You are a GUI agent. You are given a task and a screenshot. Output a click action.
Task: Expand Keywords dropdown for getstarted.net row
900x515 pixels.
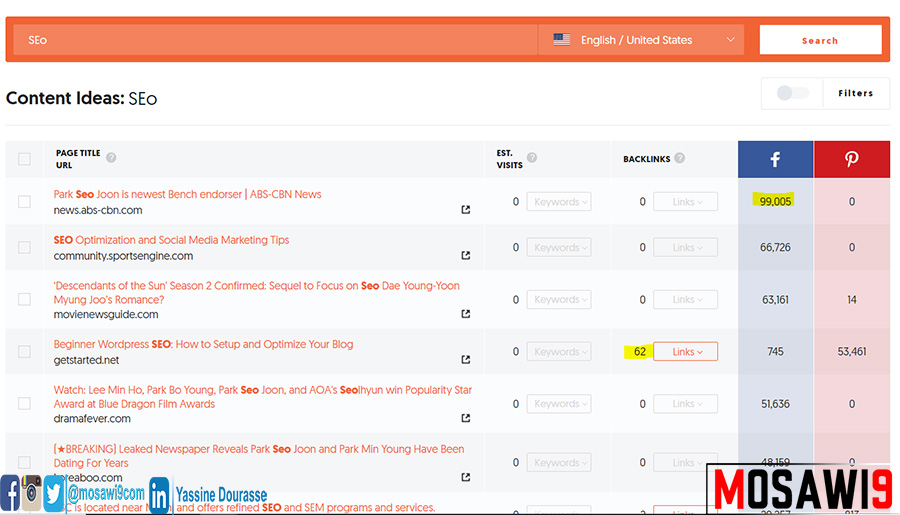click(559, 351)
